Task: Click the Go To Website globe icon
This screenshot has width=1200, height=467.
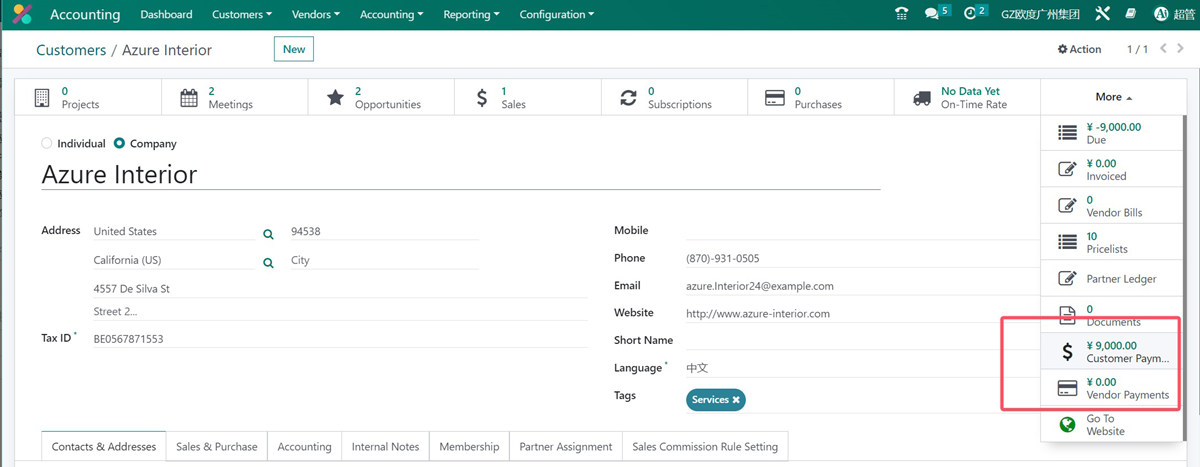Action: coord(1067,425)
